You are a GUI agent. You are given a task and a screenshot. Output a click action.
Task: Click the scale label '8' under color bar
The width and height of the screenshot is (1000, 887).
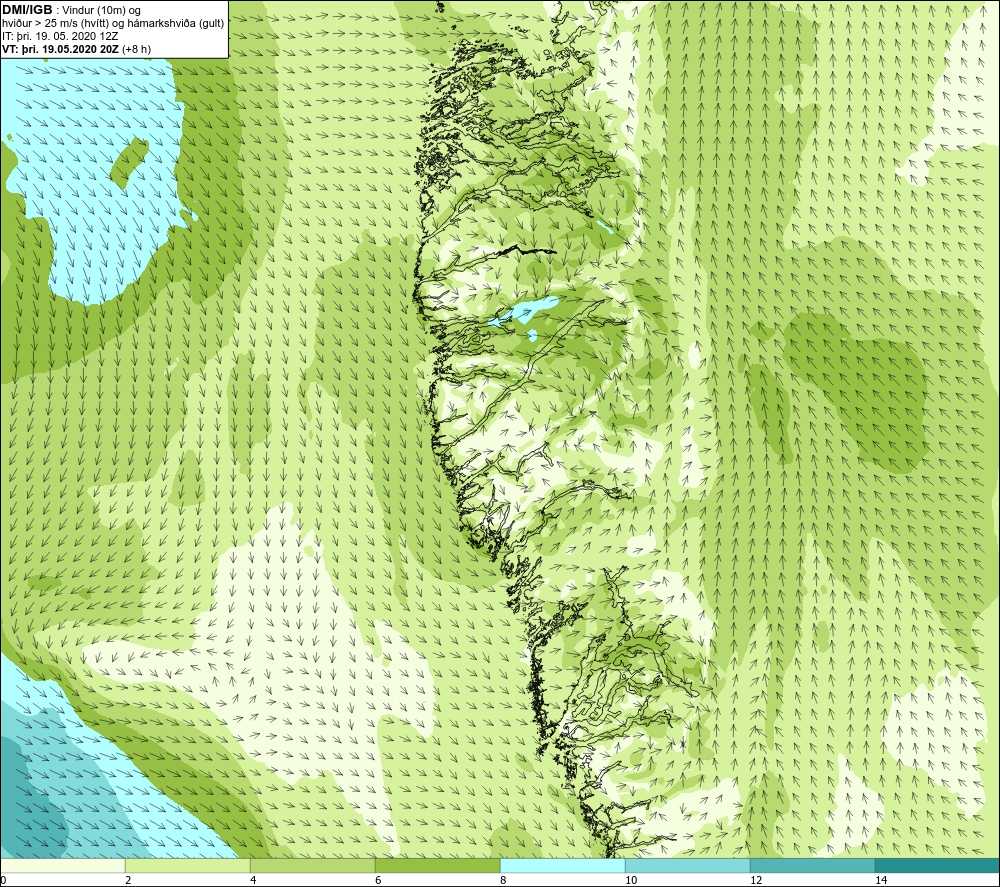[x=503, y=880]
